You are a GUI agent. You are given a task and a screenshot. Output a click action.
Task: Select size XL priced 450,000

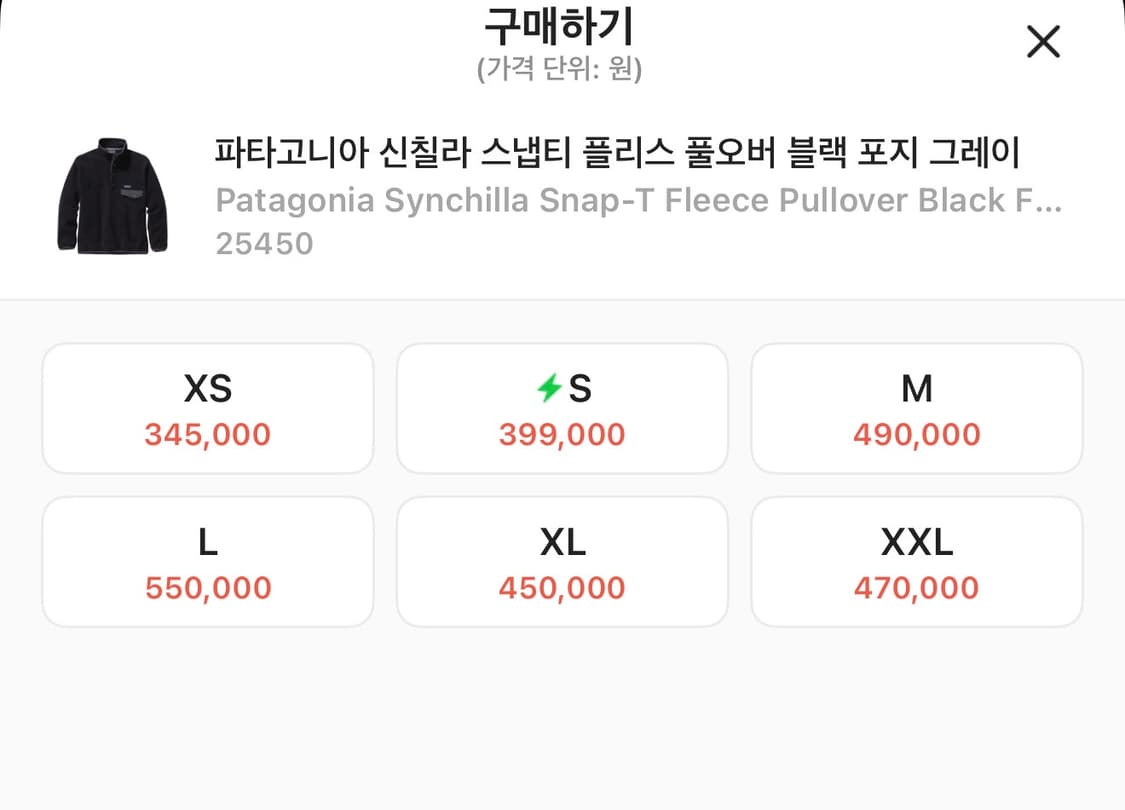click(x=562, y=561)
